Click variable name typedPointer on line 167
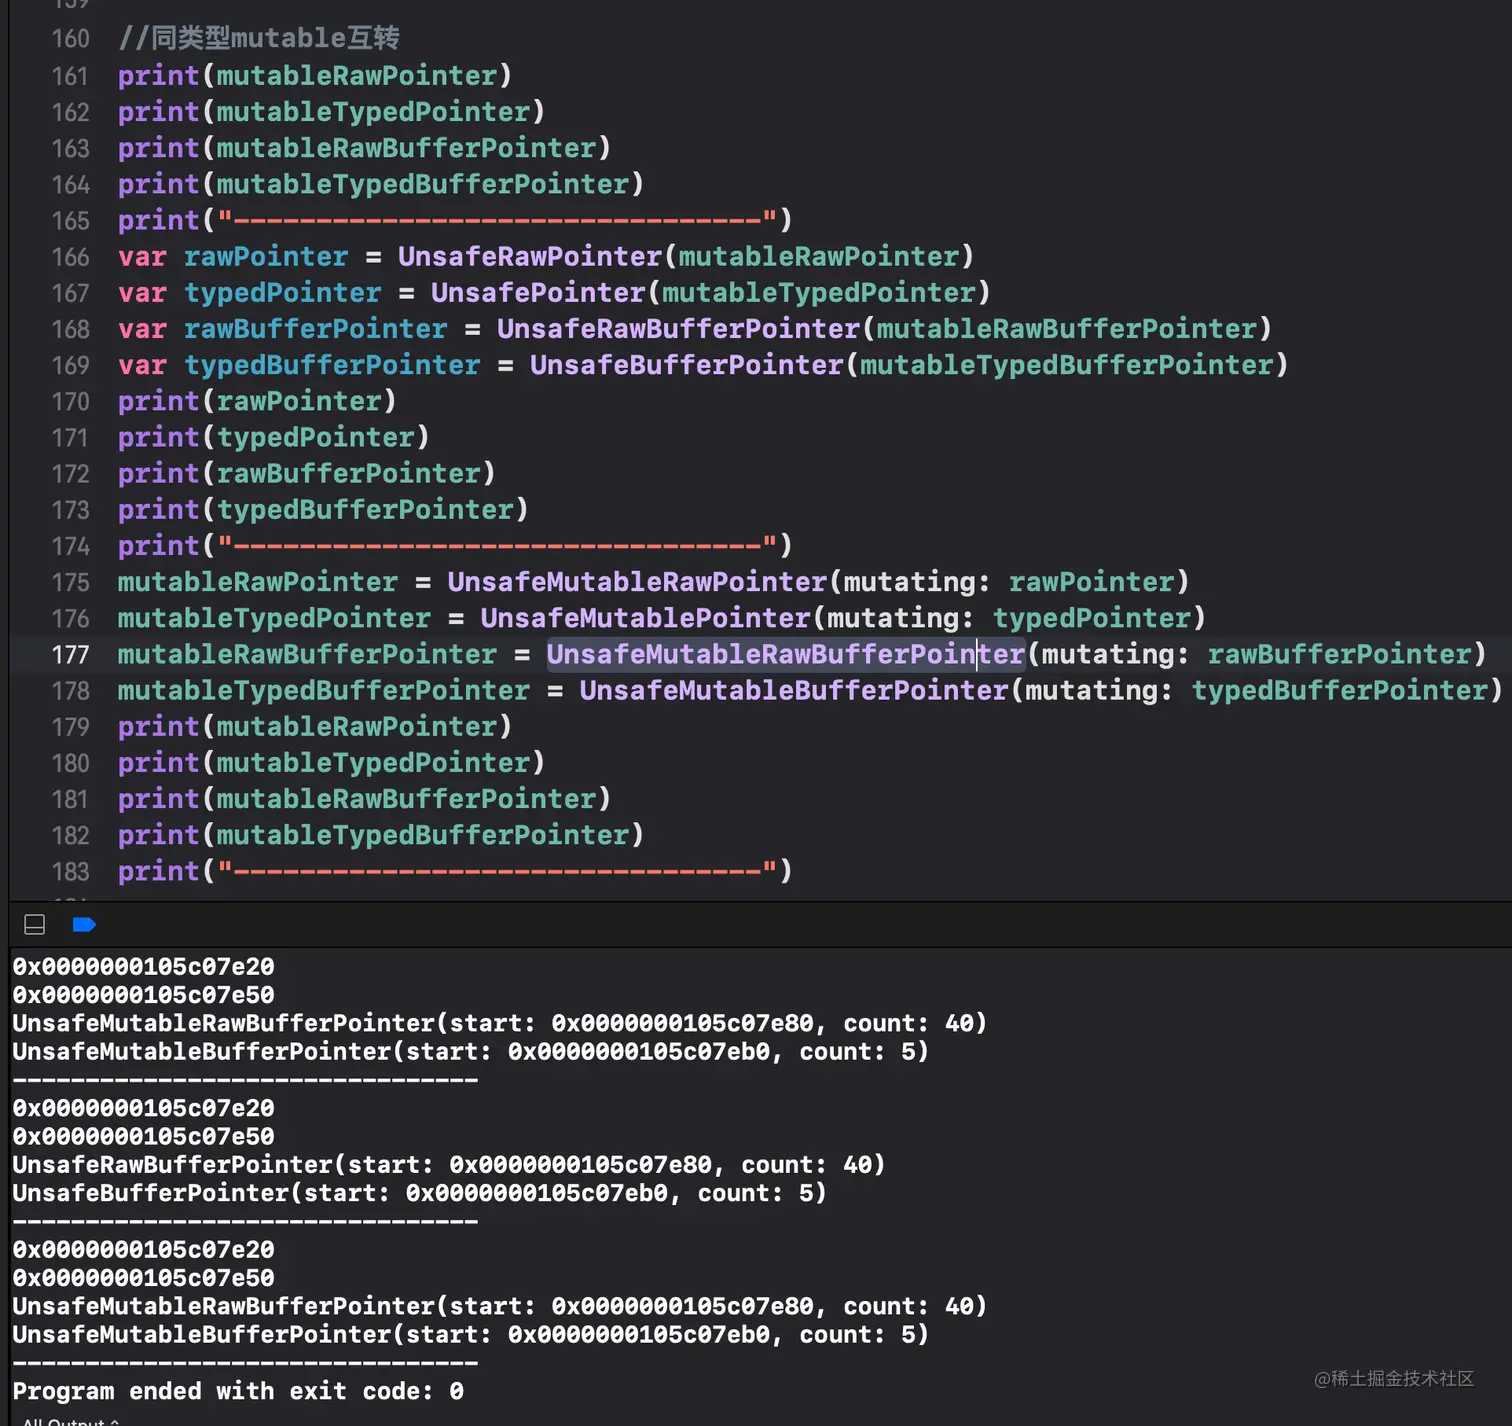Screen dimensions: 1512x1426 click(283, 293)
